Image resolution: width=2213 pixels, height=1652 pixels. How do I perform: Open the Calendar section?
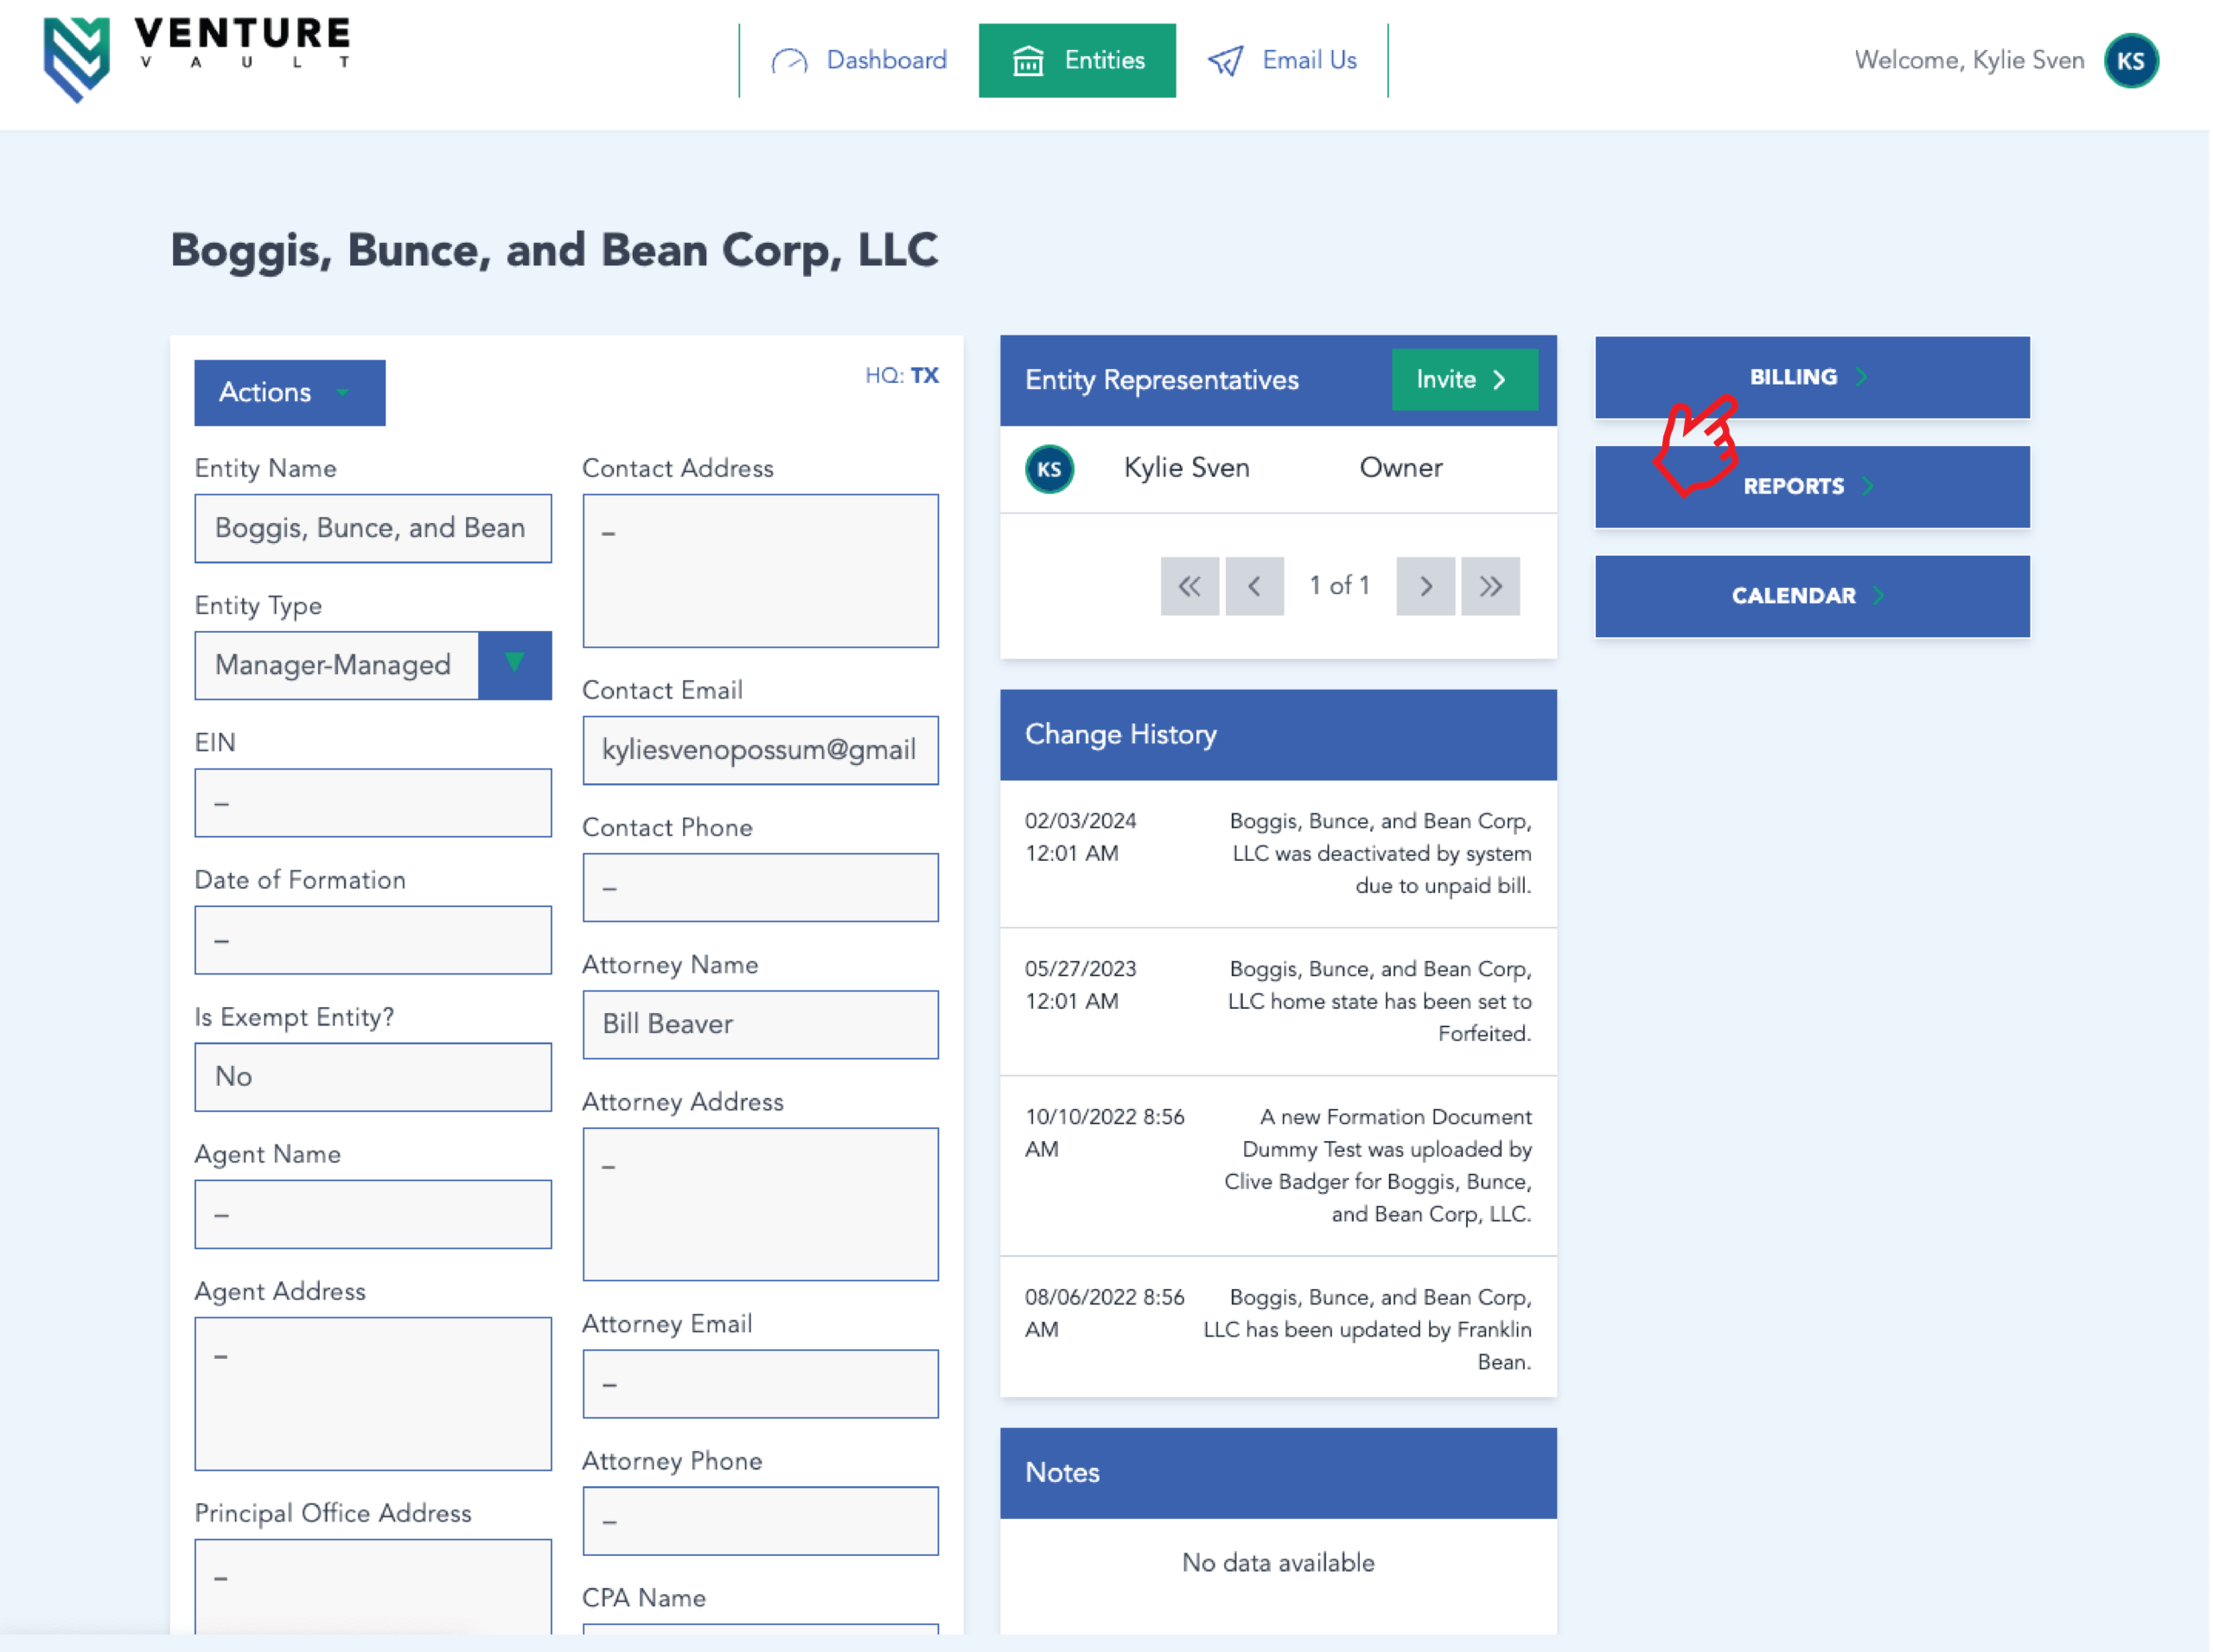click(1811, 596)
